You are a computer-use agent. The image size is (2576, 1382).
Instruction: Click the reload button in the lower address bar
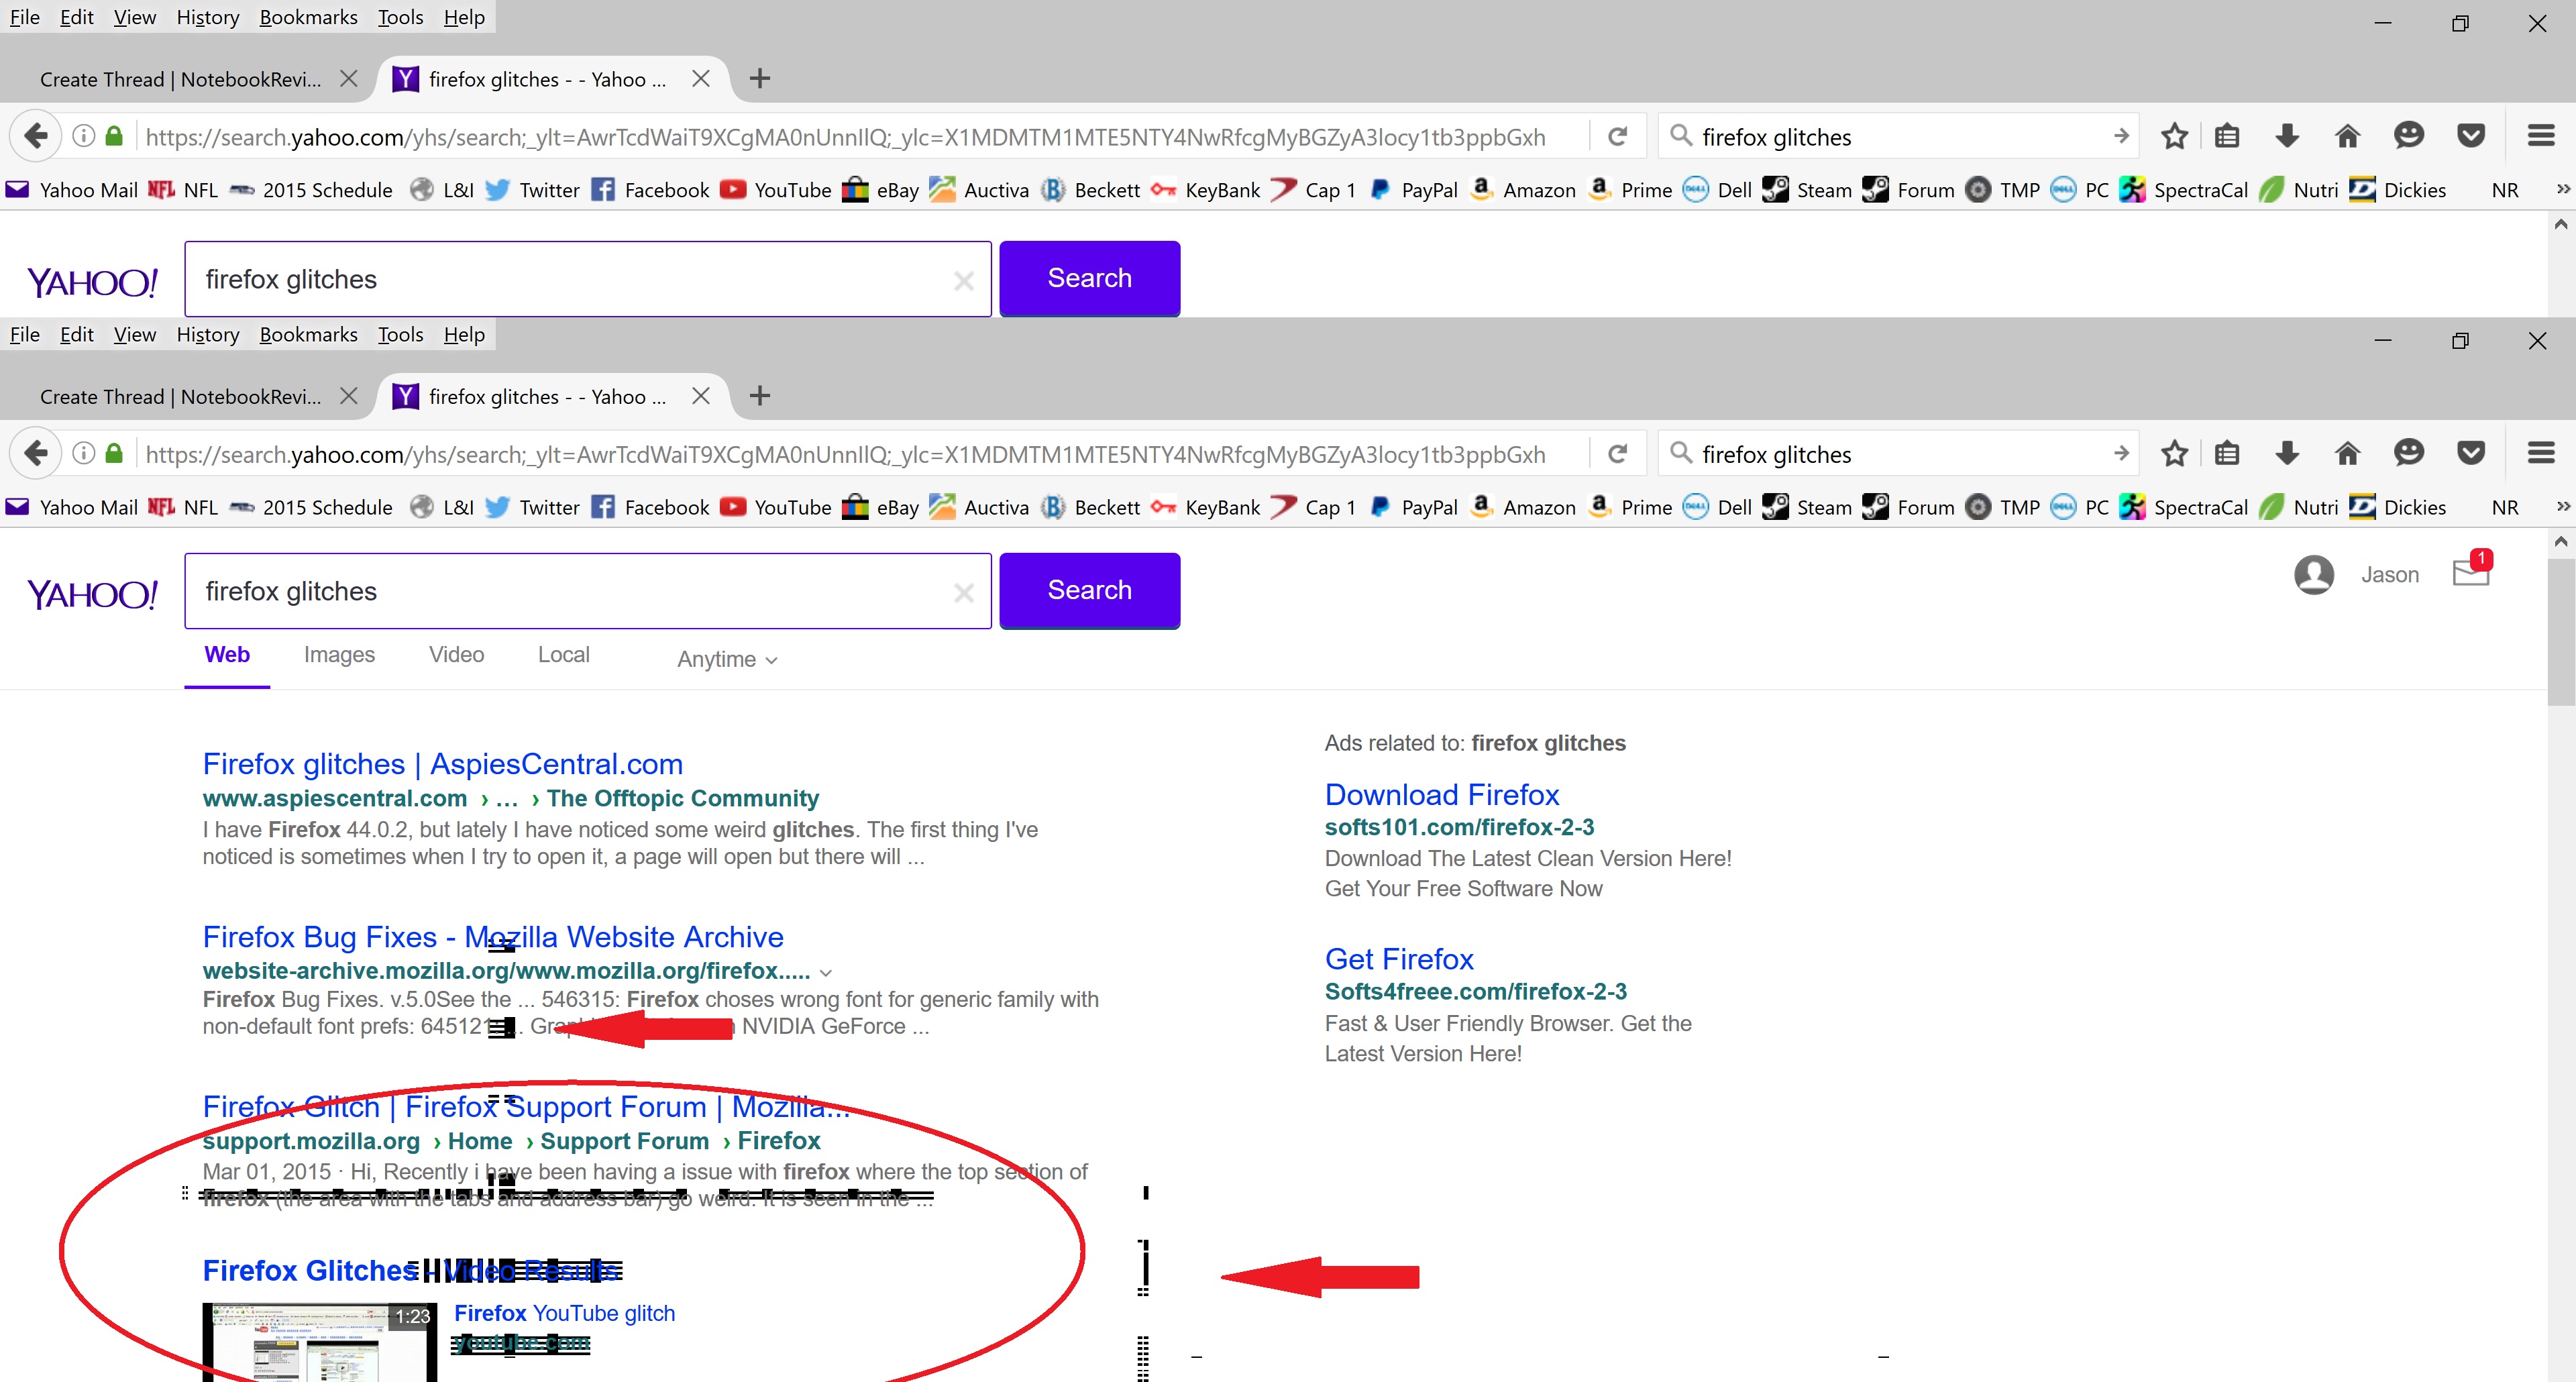[1617, 454]
